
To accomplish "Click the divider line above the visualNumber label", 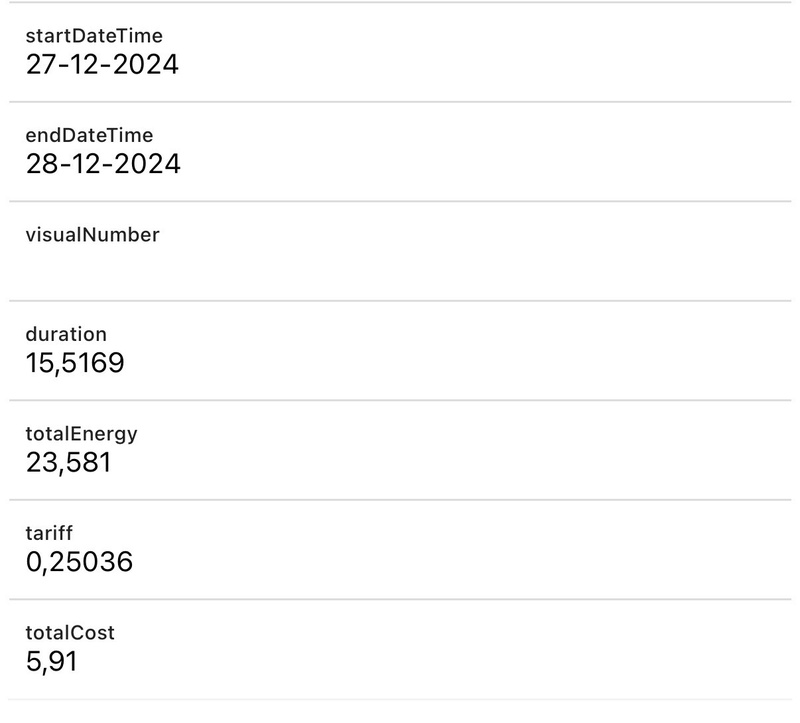I will (400, 201).
